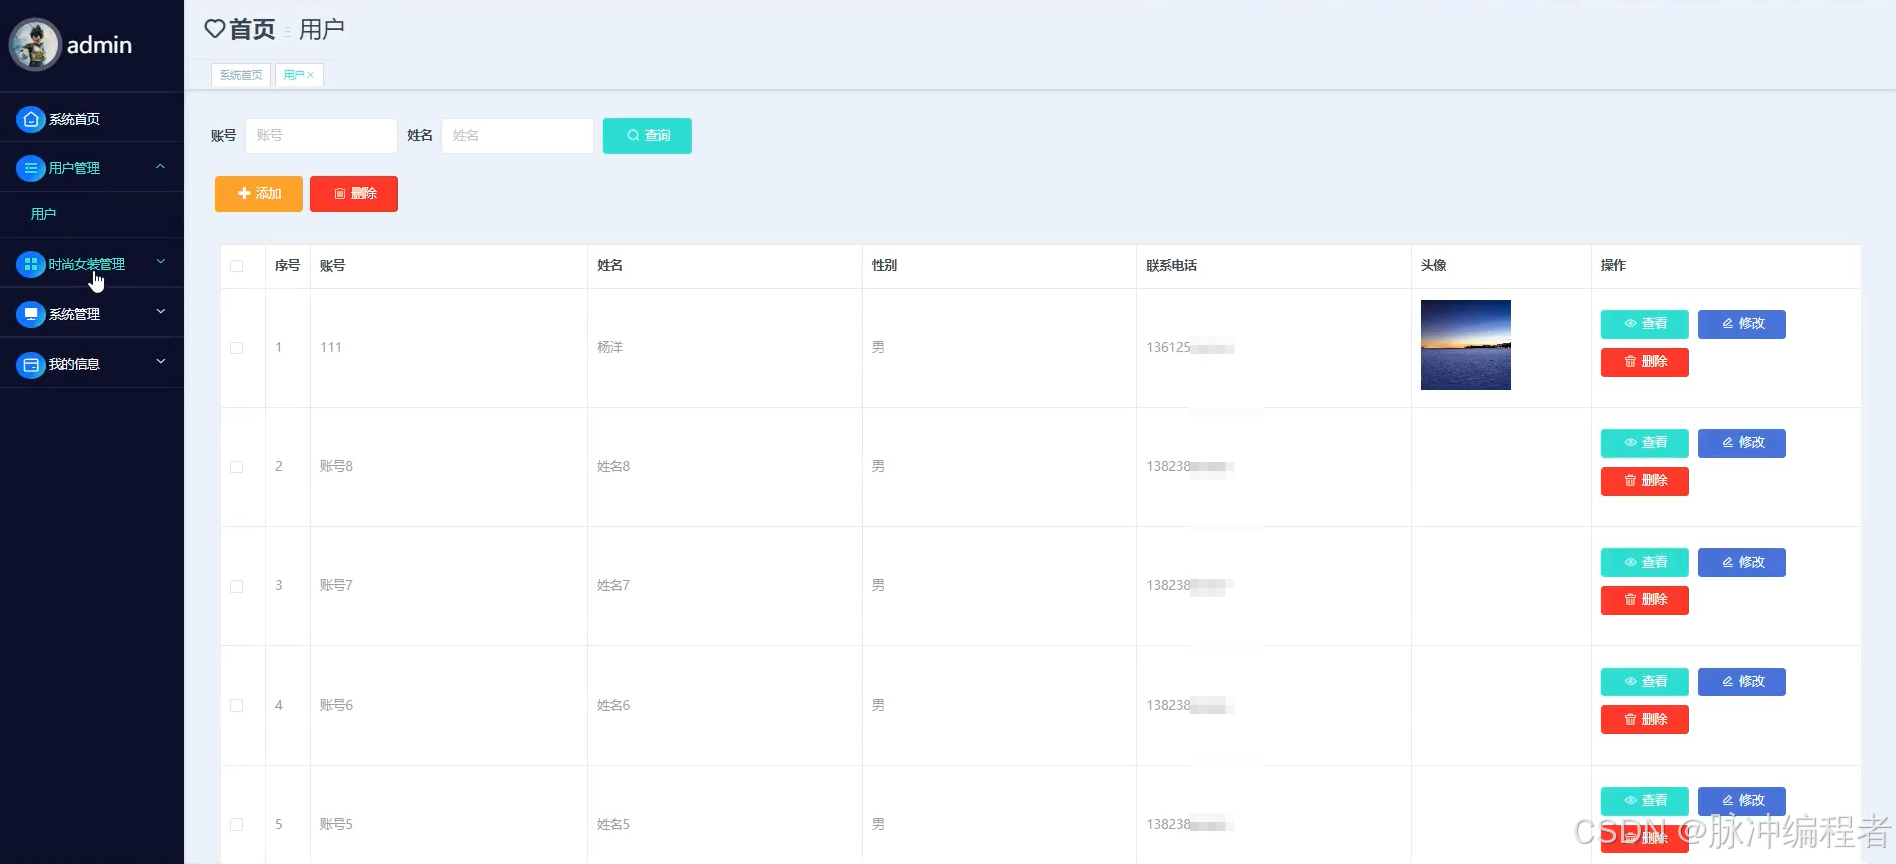Image resolution: width=1896 pixels, height=864 pixels.
Task: Click 查看 for 账号5 row
Action: 1645,801
